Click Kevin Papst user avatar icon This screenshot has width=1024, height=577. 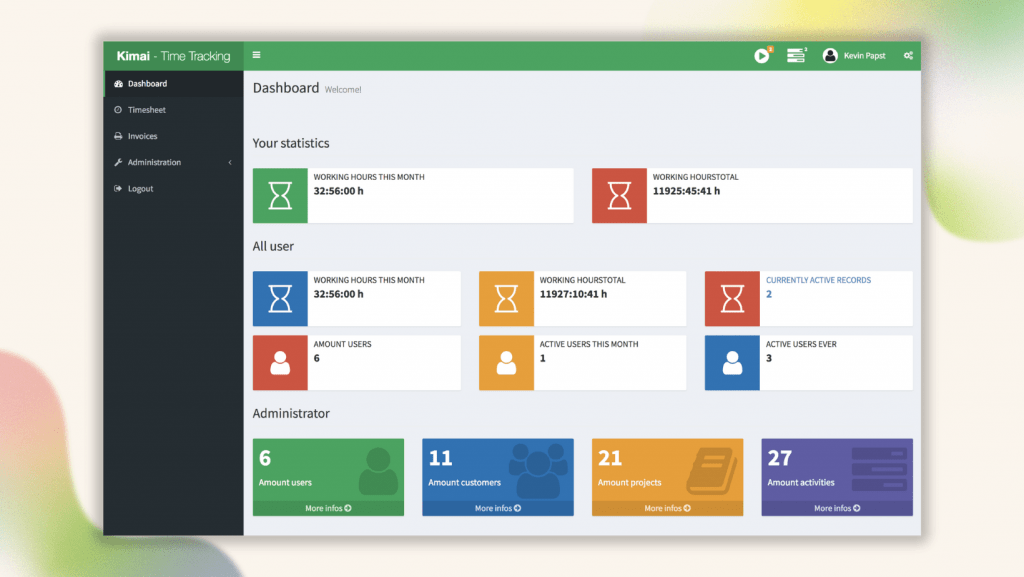tap(830, 56)
